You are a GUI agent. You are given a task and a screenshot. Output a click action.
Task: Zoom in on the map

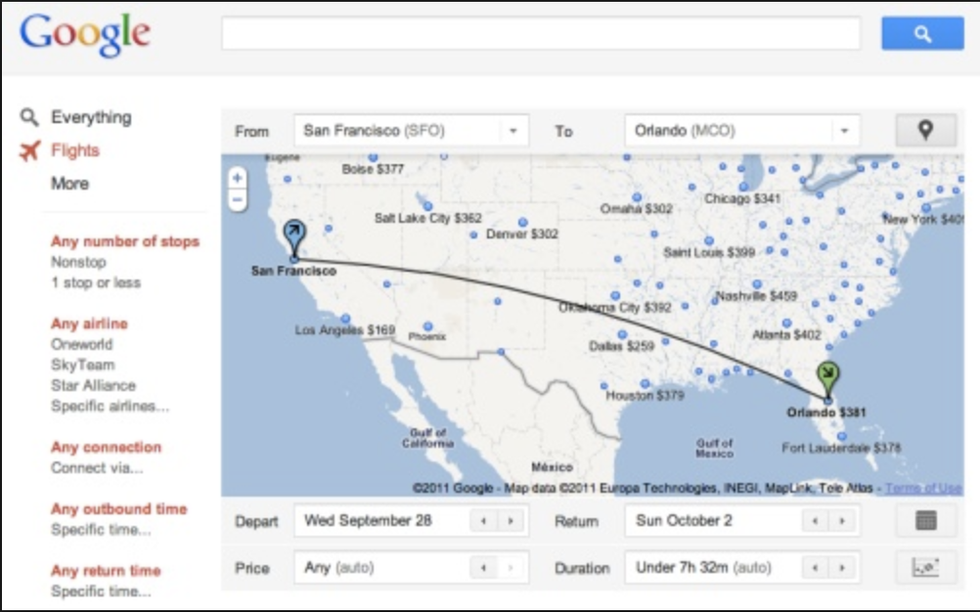click(237, 178)
